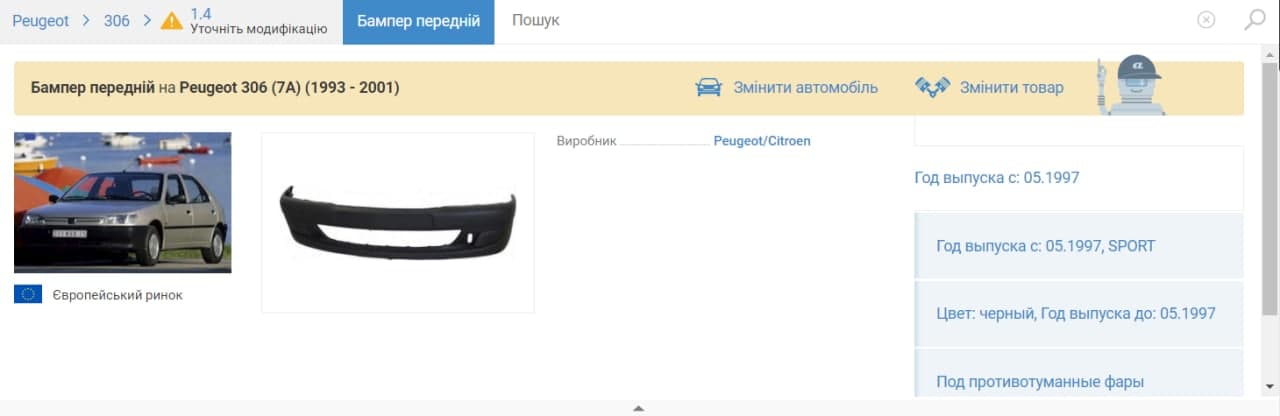Click the magnifying glass search icon
The height and width of the screenshot is (416, 1280).
click(1254, 19)
